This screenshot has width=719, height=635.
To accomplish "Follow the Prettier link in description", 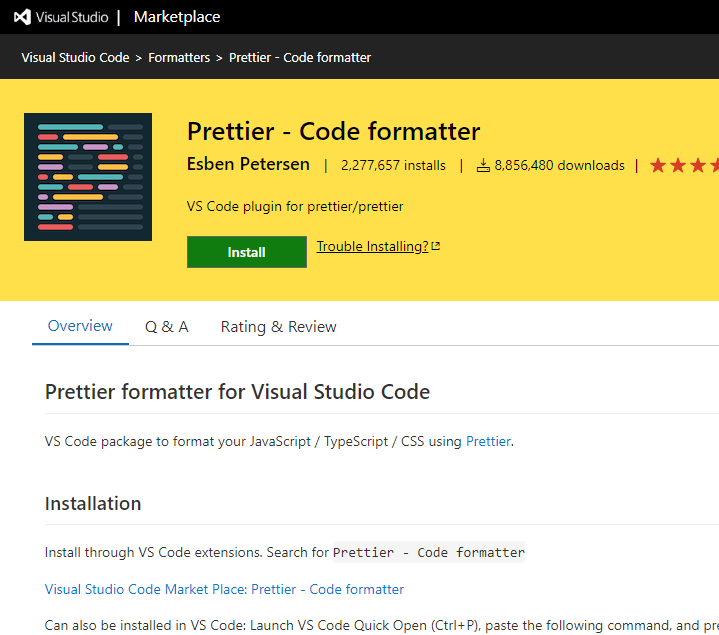I will [x=488, y=441].
